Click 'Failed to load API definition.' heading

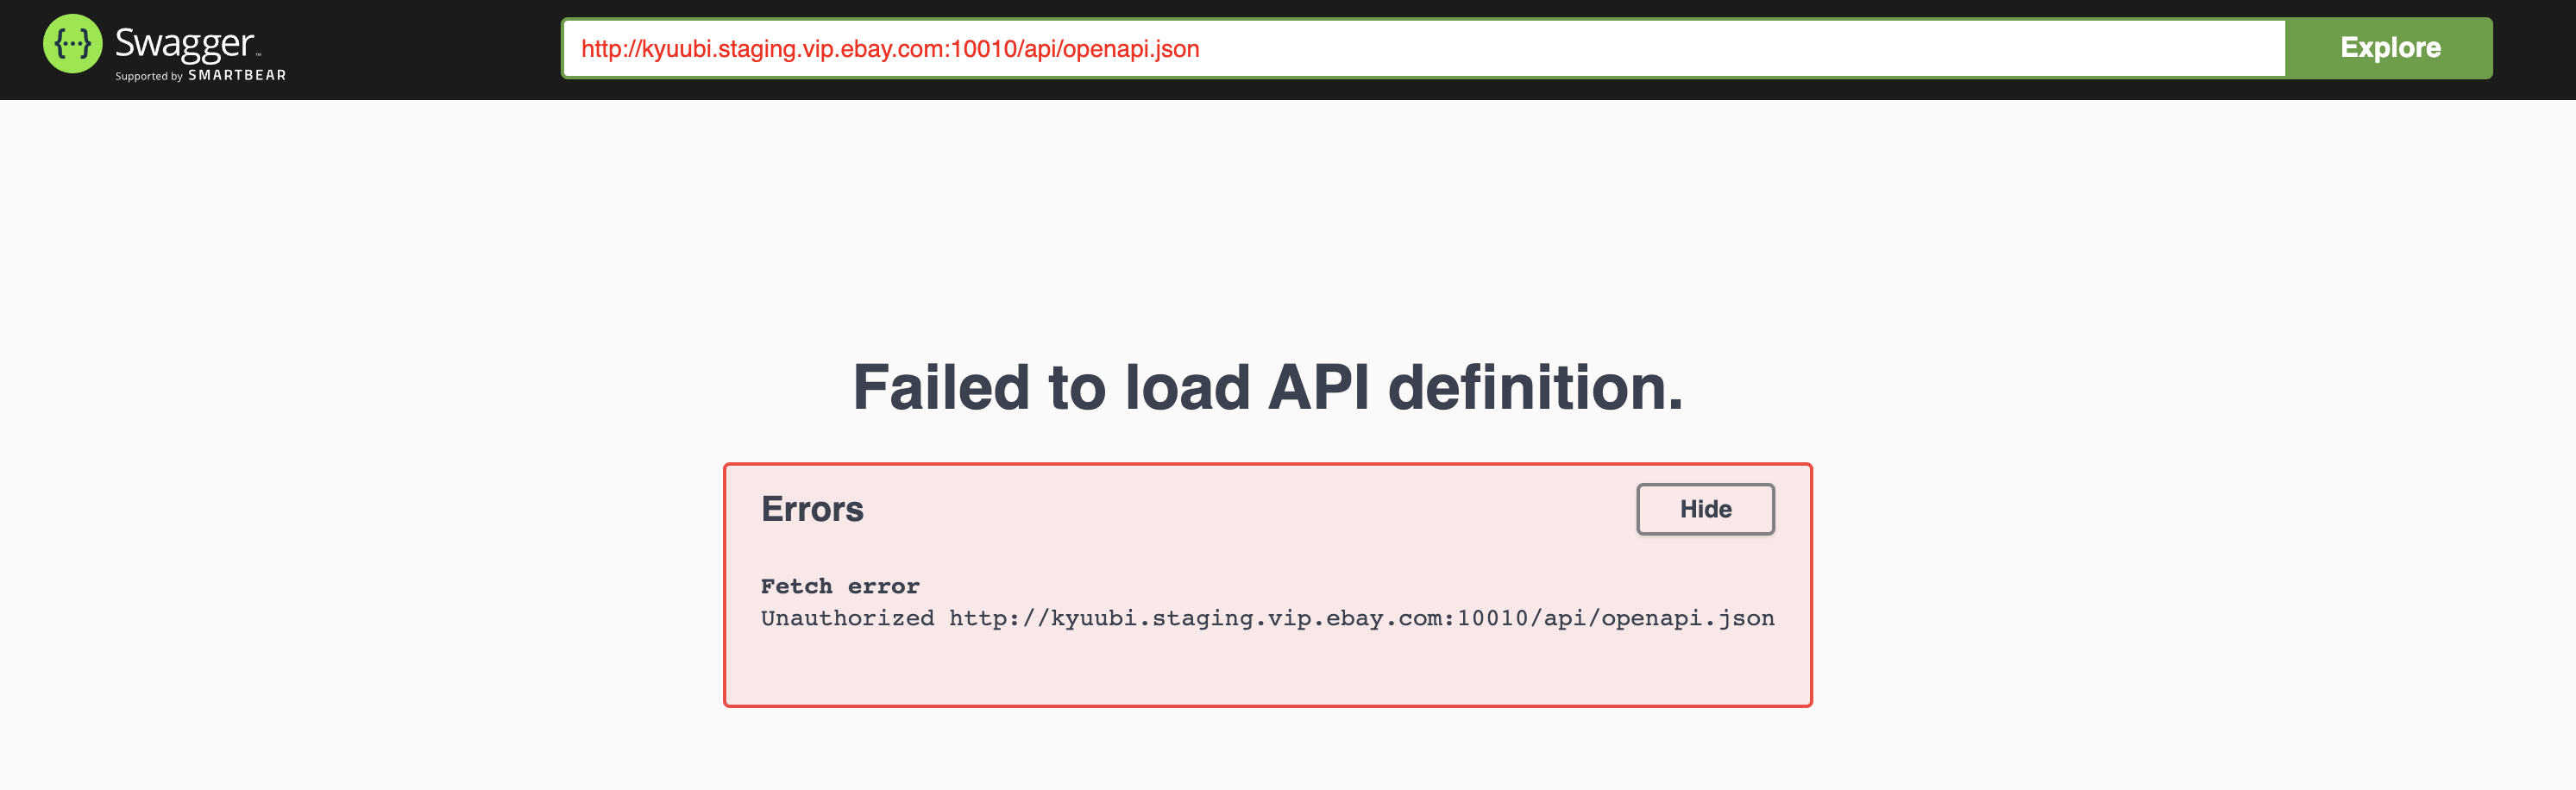1268,387
